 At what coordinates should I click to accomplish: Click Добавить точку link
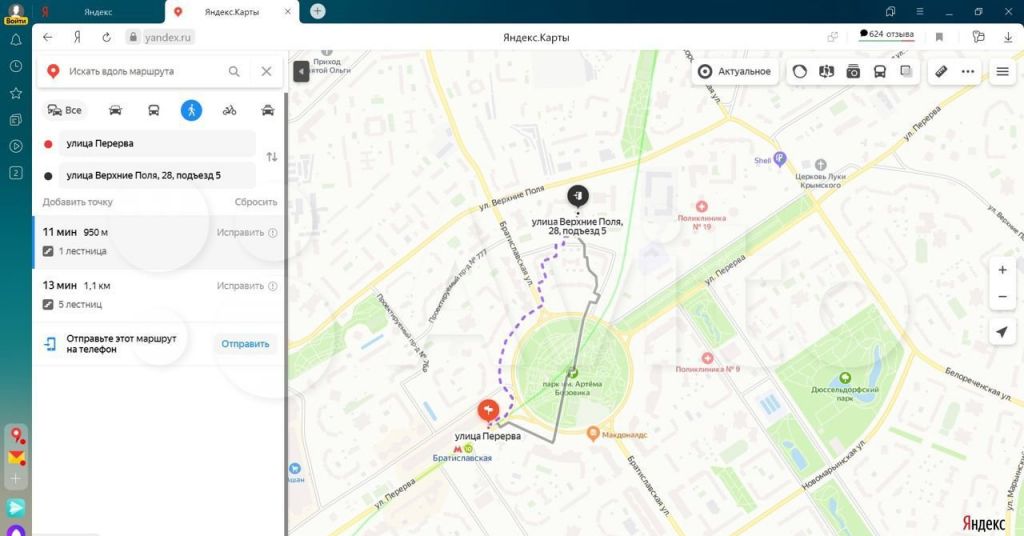[x=78, y=202]
